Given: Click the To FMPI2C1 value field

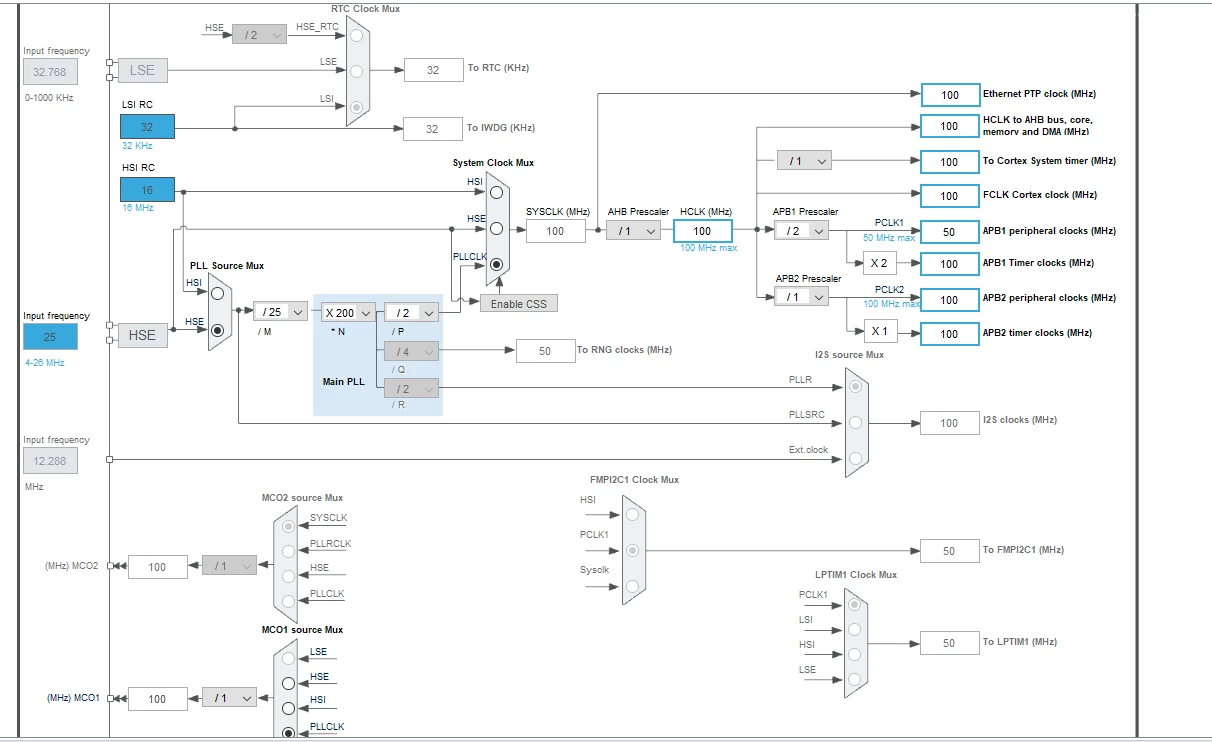Looking at the screenshot, I should tap(950, 551).
